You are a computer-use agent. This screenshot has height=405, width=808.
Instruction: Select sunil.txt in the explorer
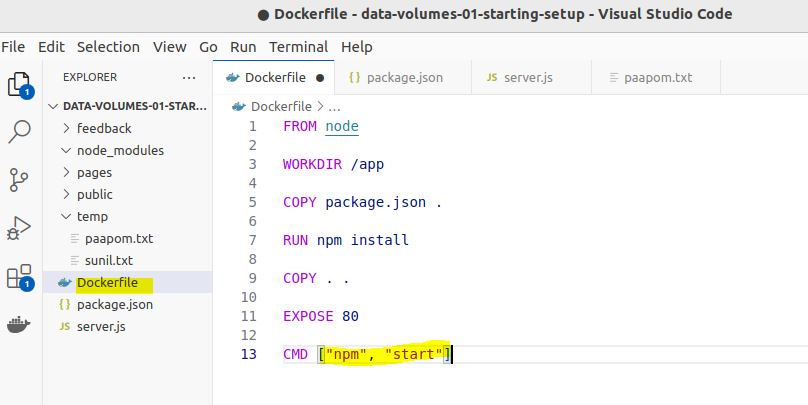[108, 260]
